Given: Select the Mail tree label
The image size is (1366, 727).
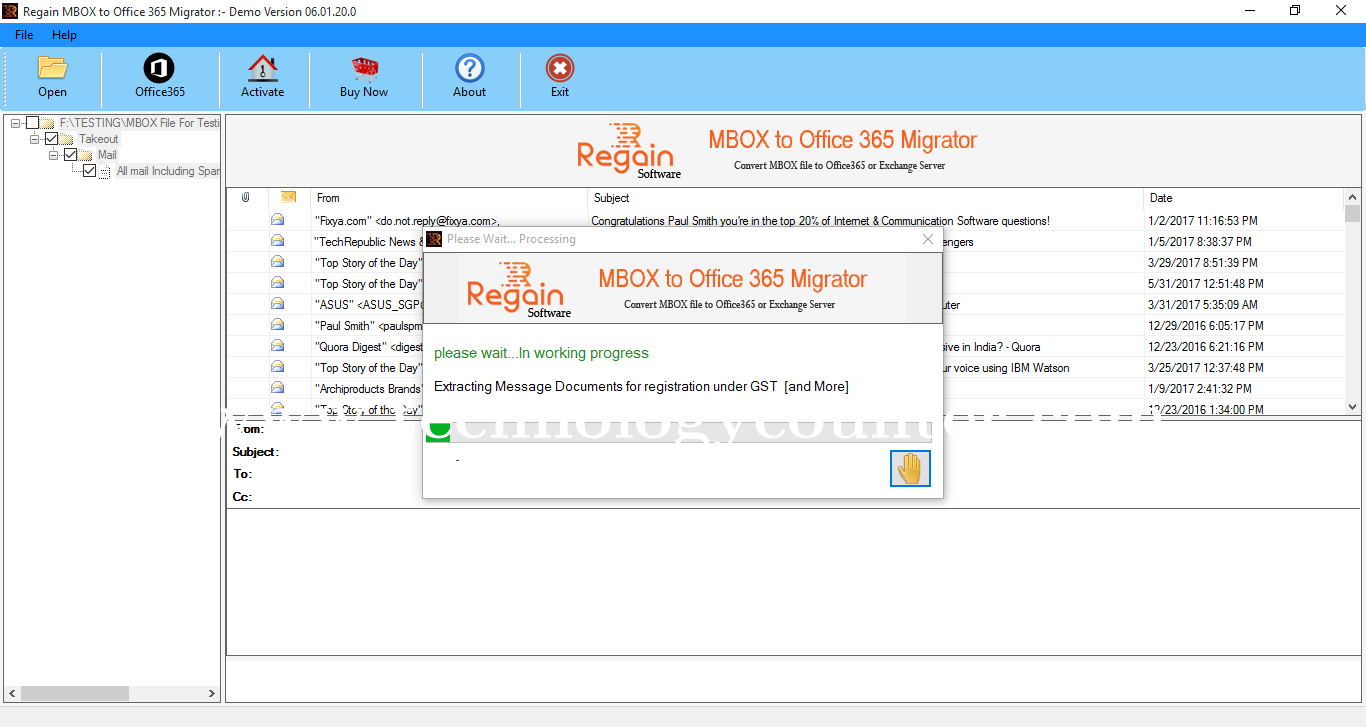Looking at the screenshot, I should point(107,155).
